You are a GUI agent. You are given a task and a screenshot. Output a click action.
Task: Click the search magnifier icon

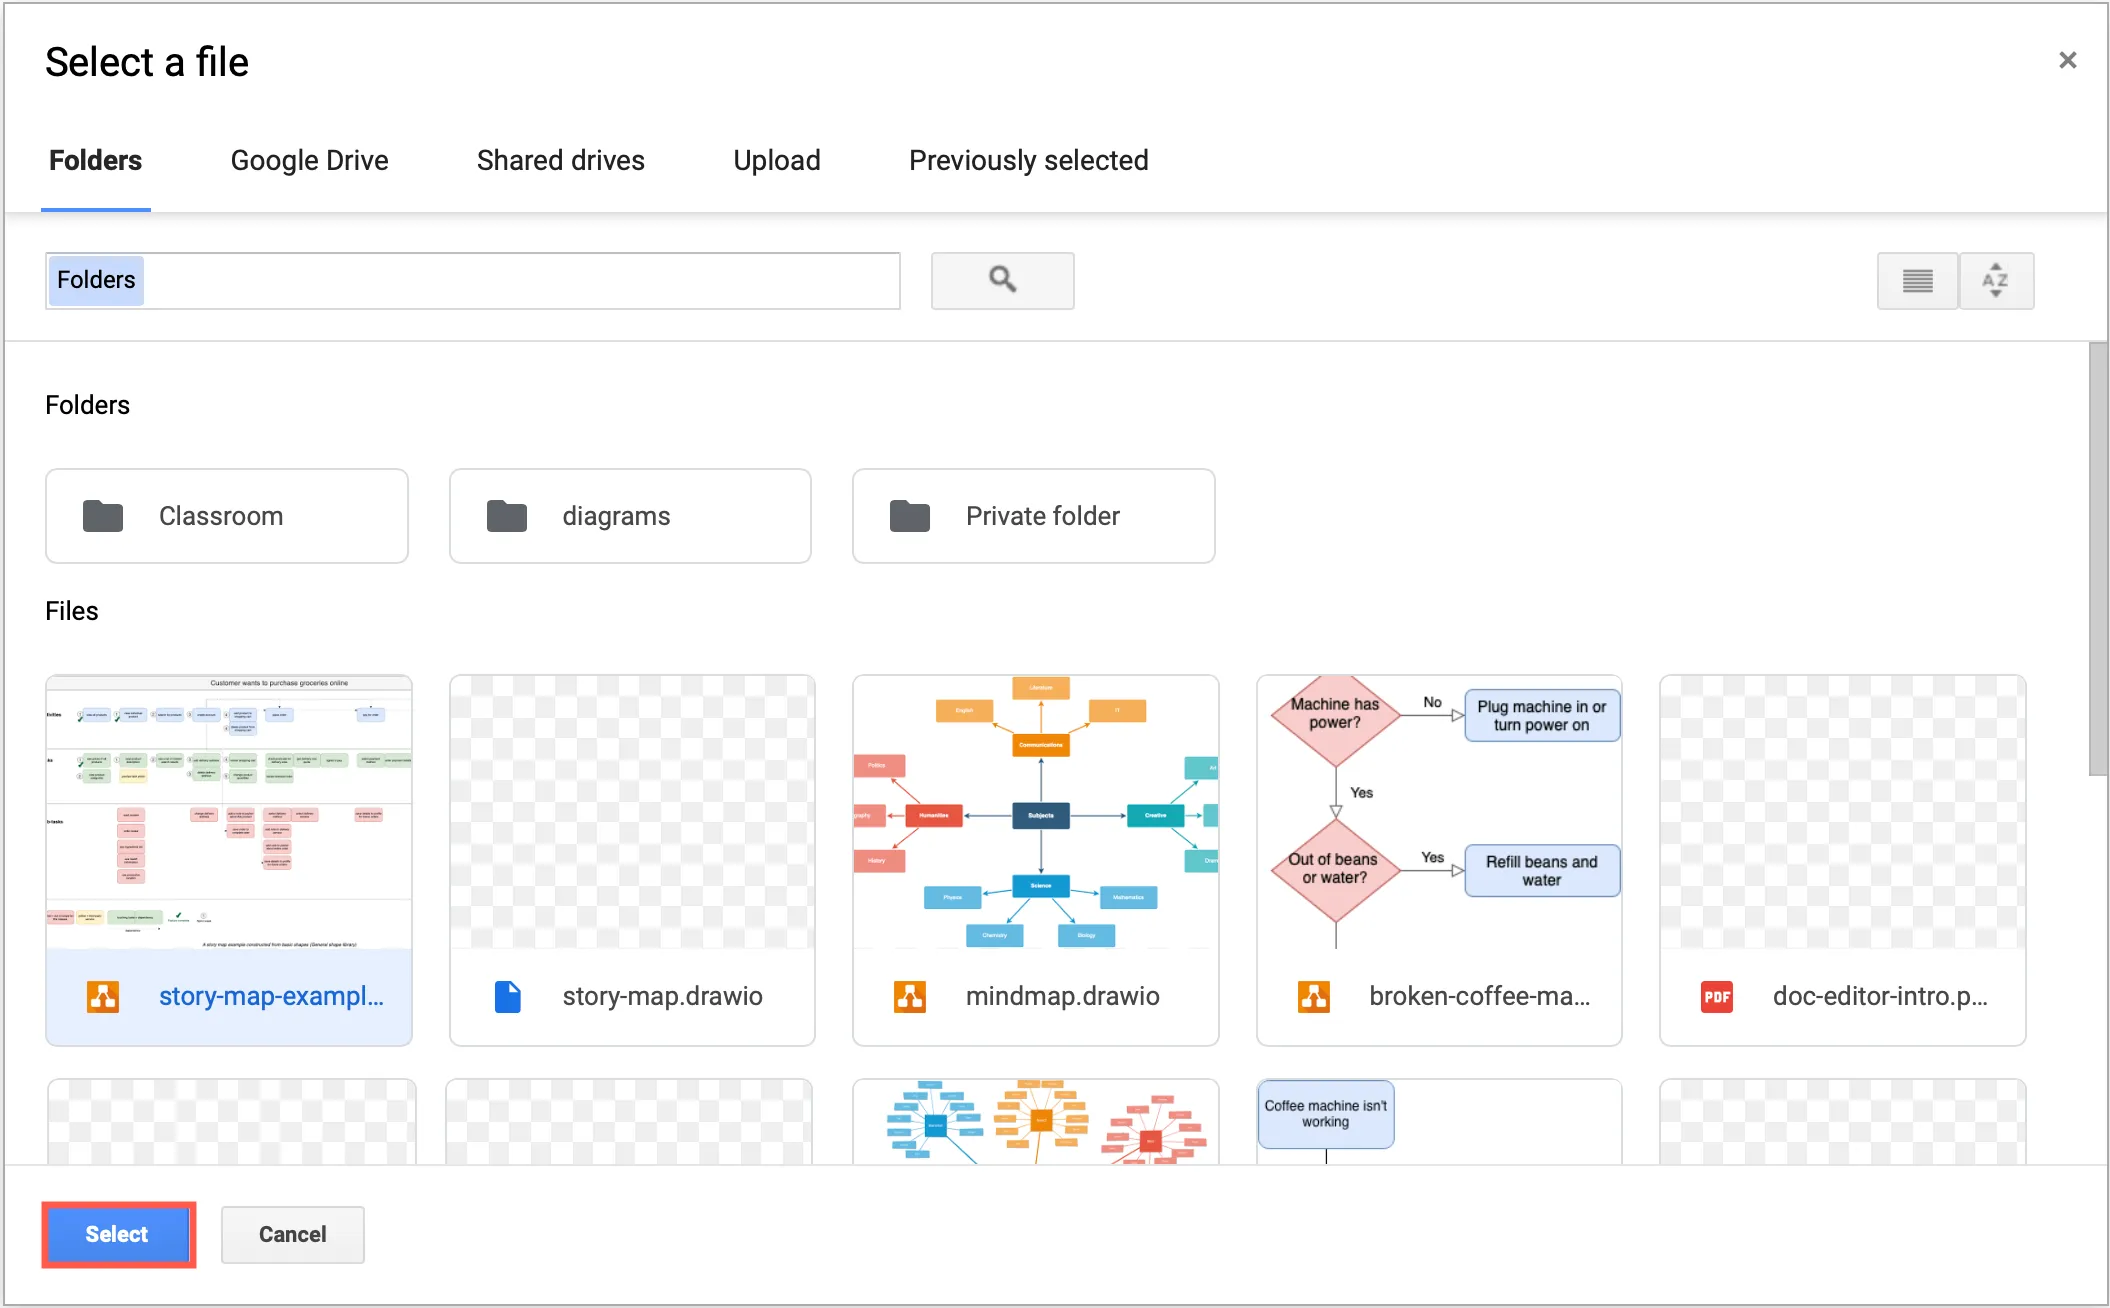[x=1001, y=280]
